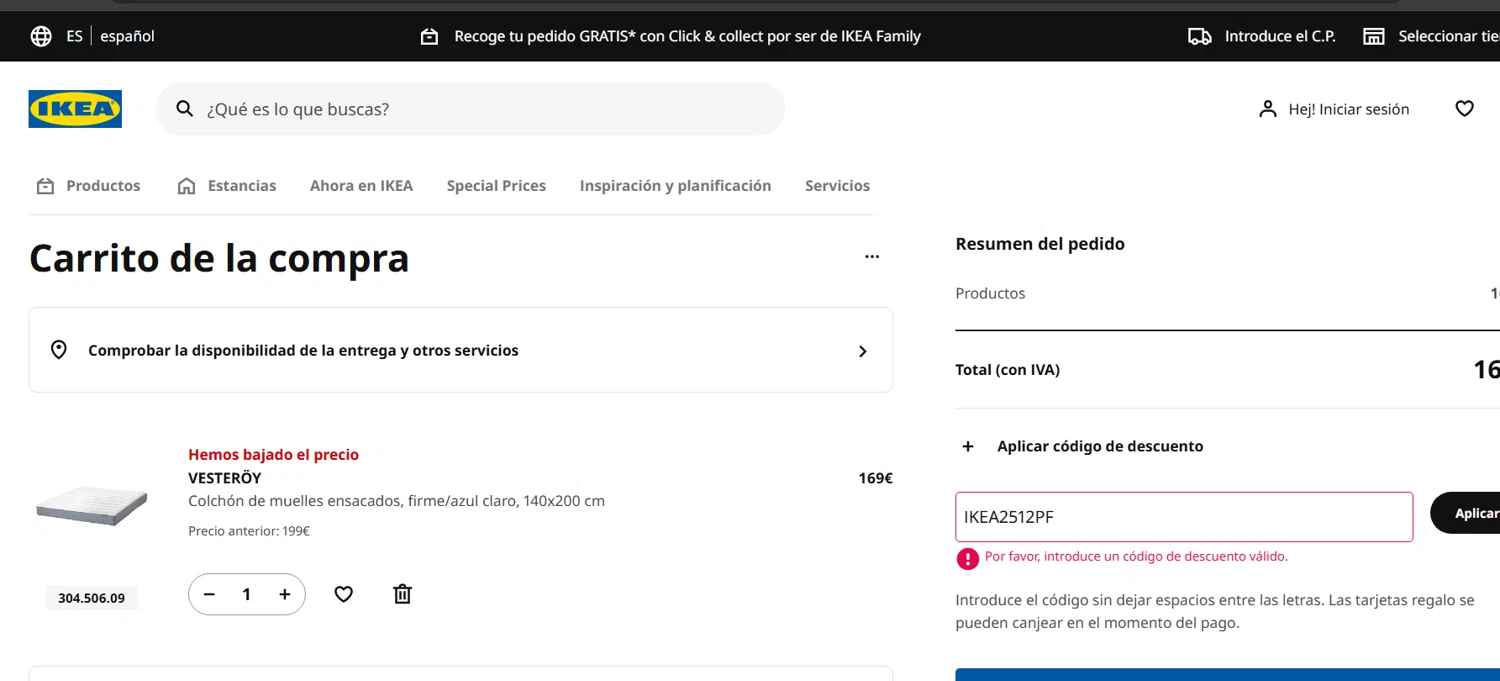Click the Click & collect banner text

click(687, 36)
